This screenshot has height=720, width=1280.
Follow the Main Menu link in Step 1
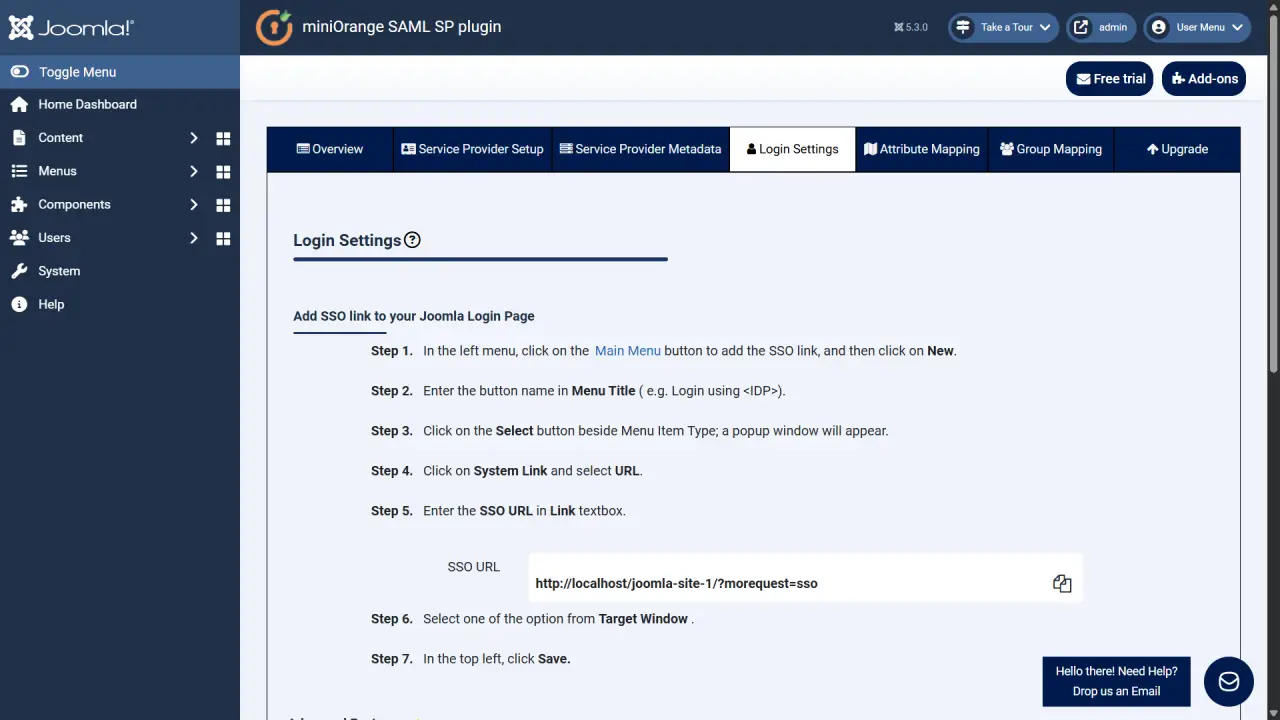(628, 351)
